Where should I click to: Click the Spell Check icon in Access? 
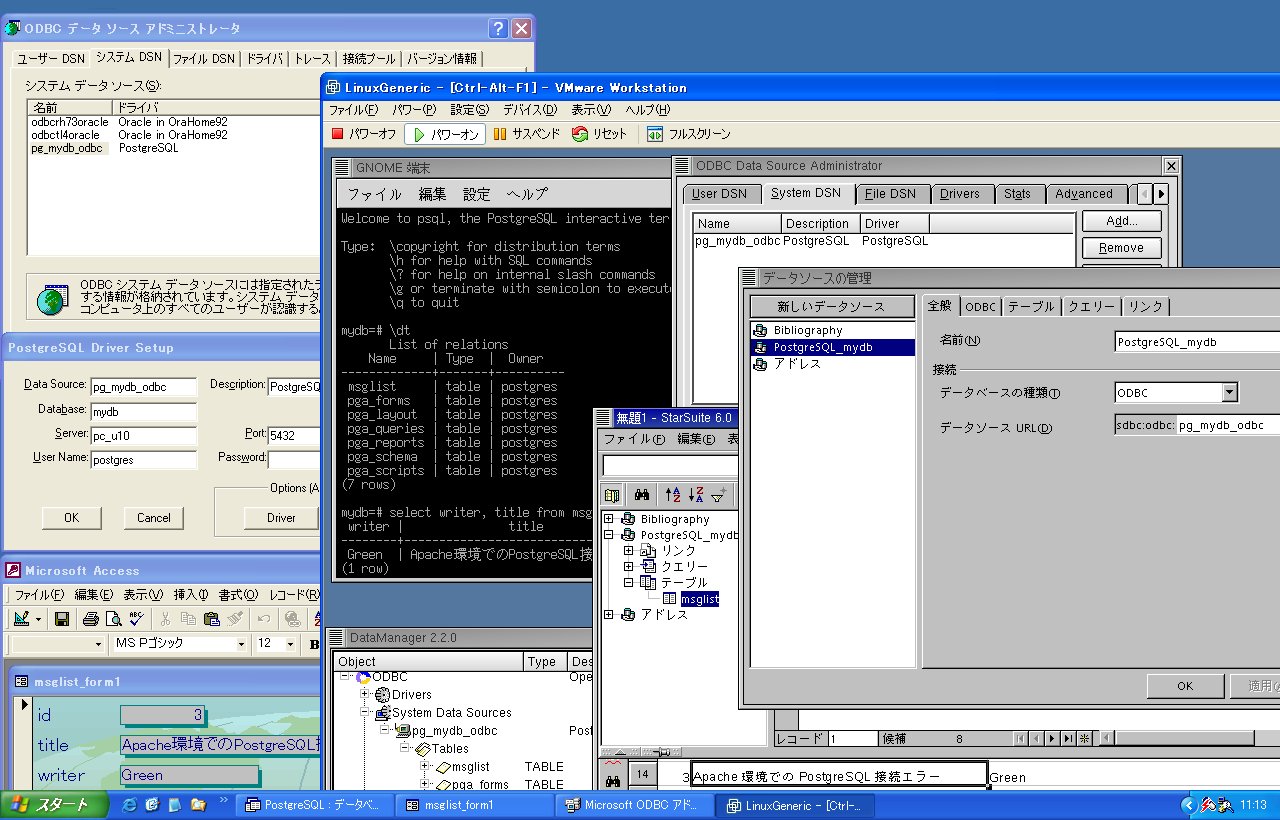(135, 619)
